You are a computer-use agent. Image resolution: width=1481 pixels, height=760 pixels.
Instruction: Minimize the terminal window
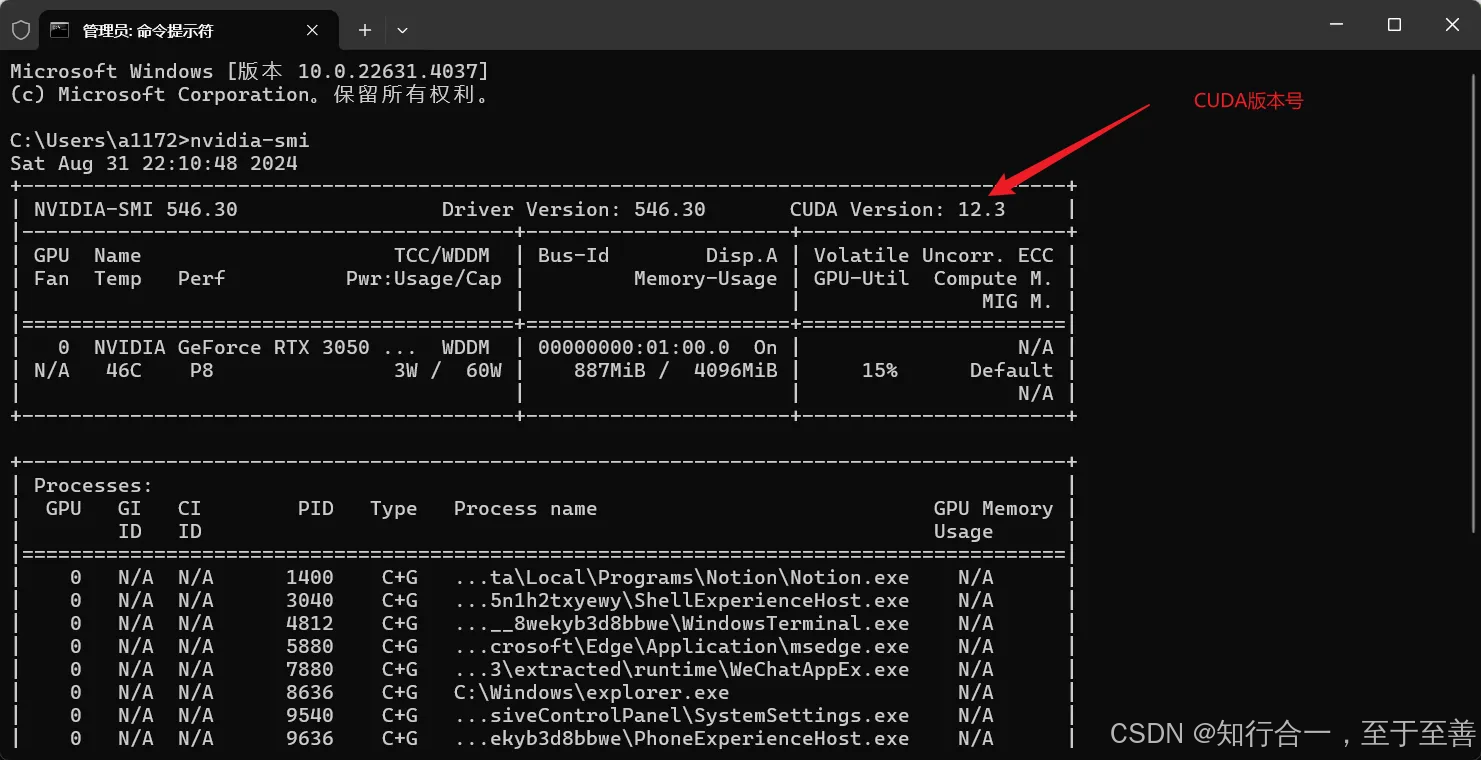1335,25
